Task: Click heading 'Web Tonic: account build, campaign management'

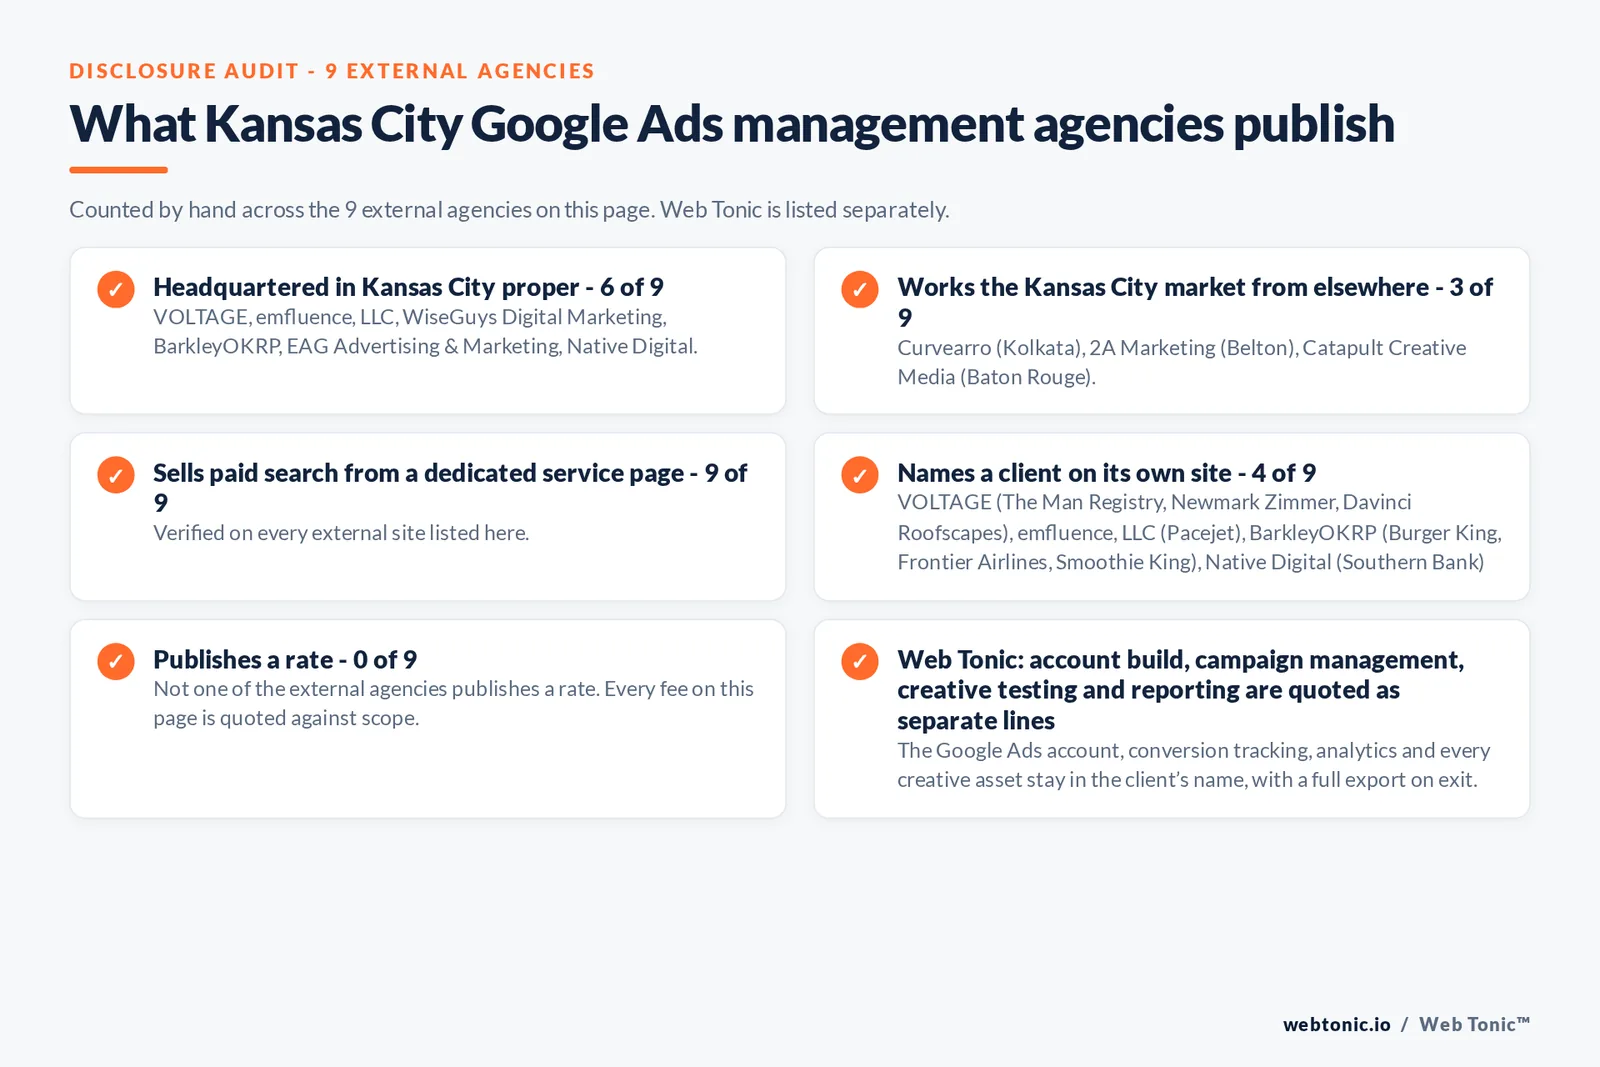Action: pyautogui.click(x=1180, y=690)
